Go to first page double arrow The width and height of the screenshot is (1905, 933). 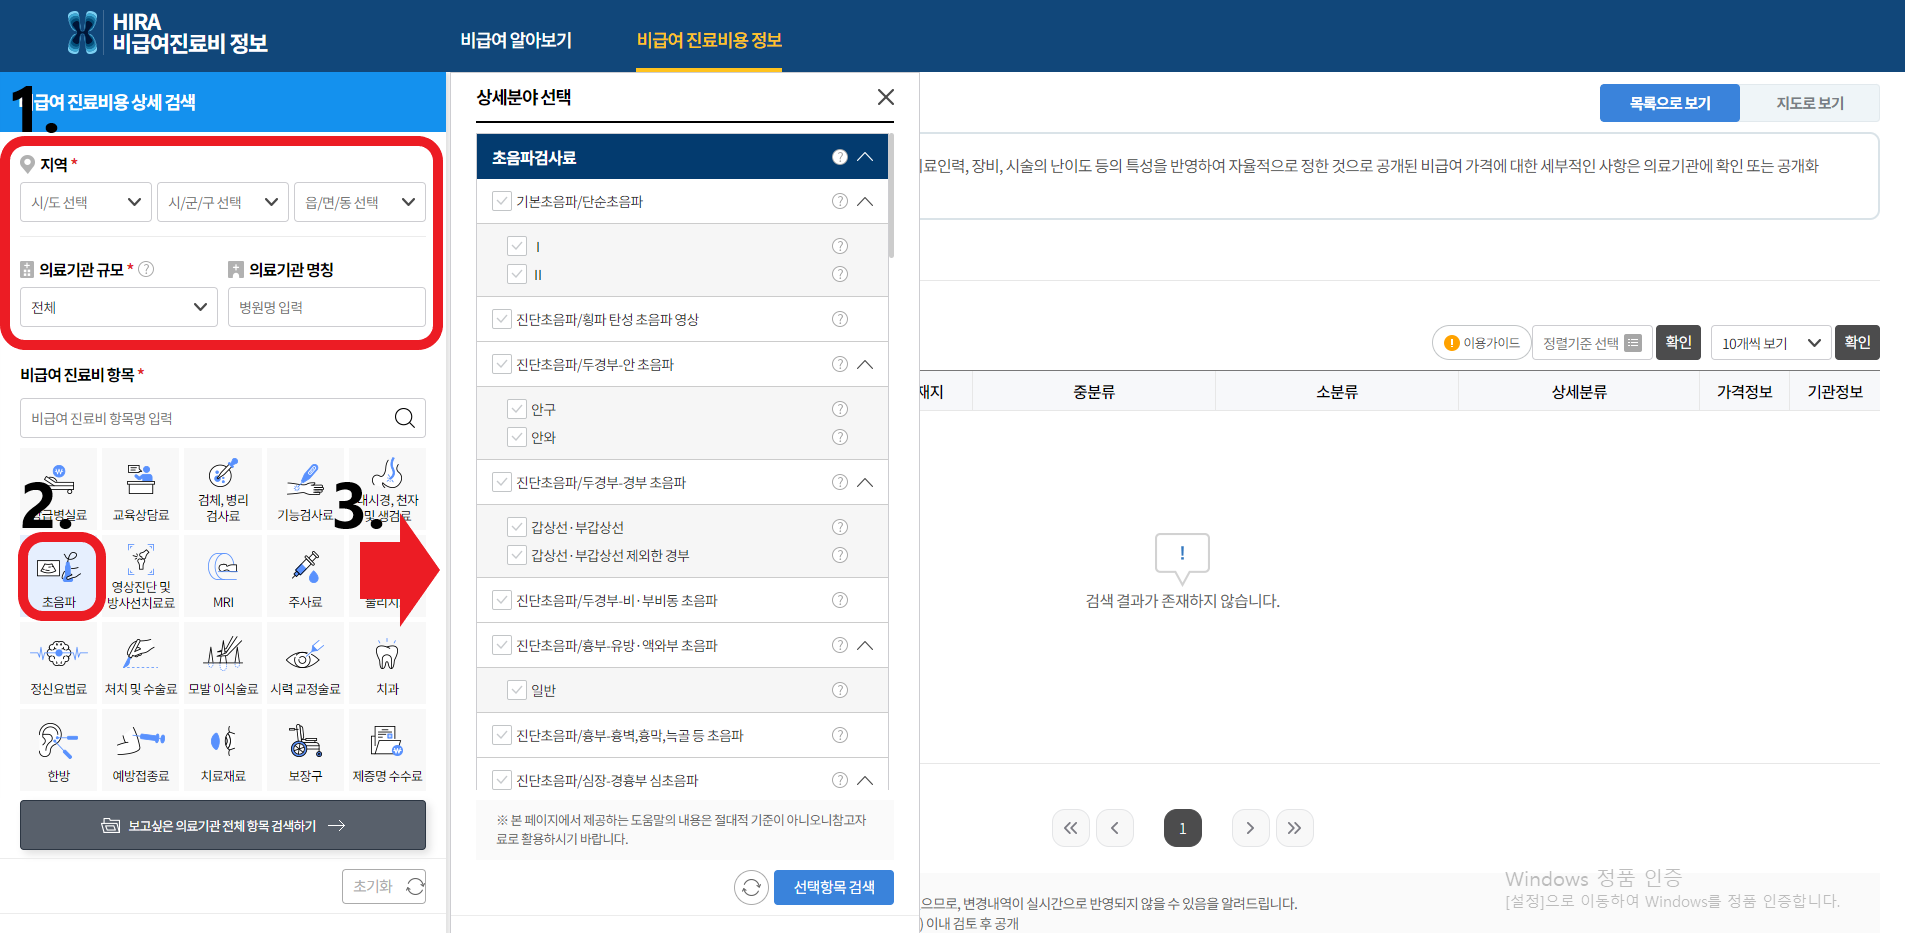coord(1070,828)
